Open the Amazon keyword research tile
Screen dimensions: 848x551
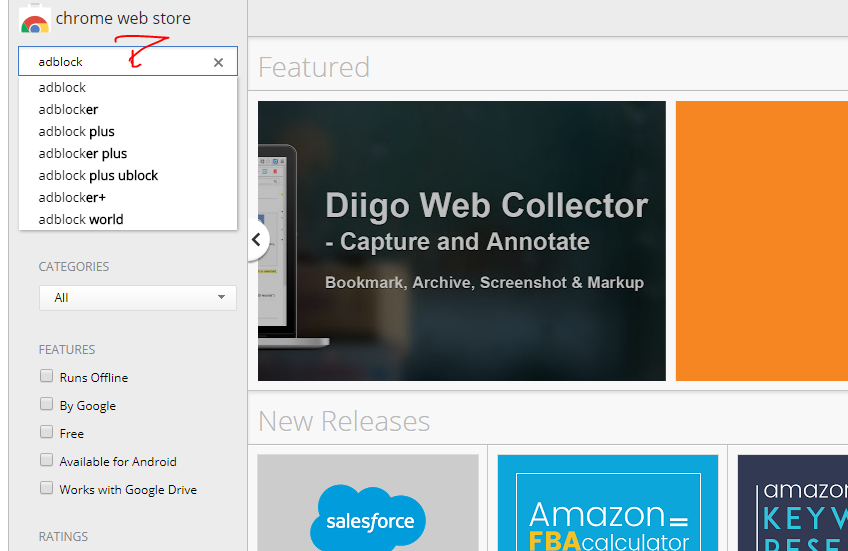[x=793, y=503]
